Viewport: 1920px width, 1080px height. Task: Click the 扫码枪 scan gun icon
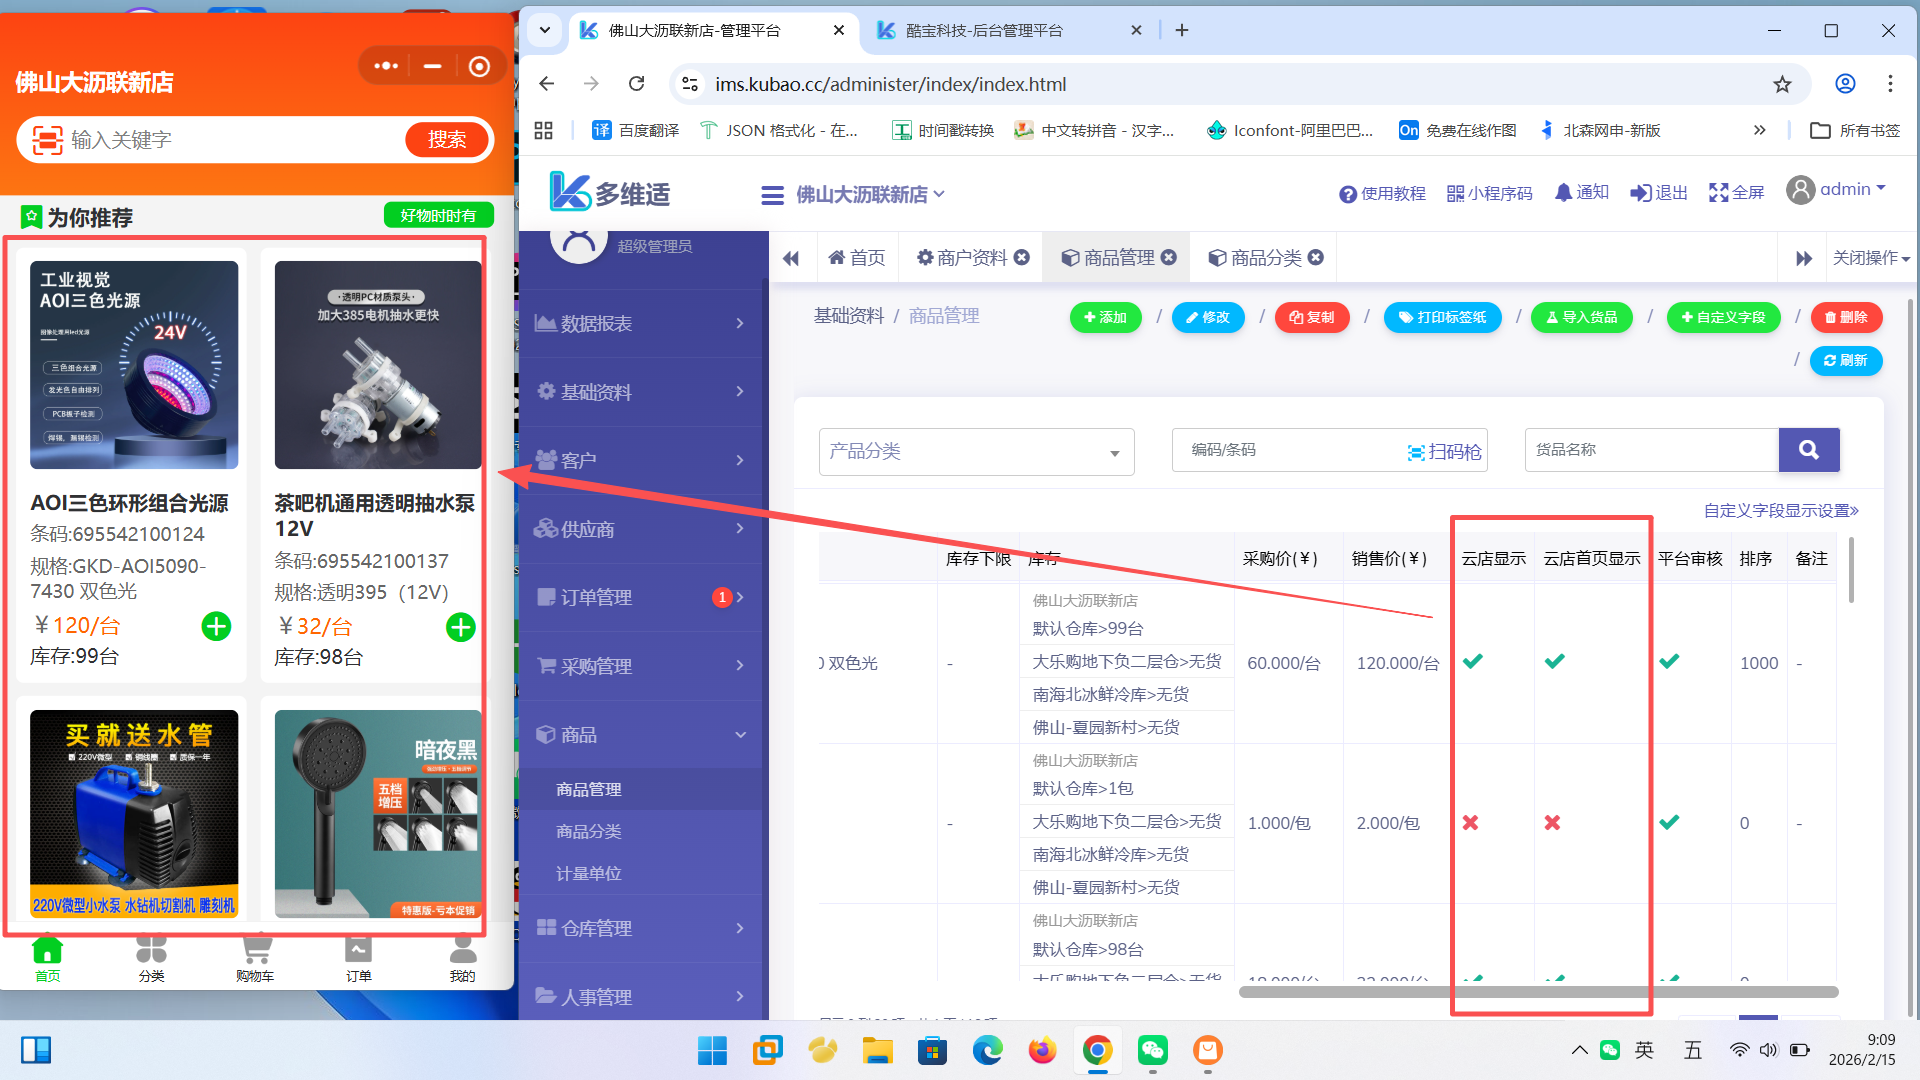pos(1416,452)
